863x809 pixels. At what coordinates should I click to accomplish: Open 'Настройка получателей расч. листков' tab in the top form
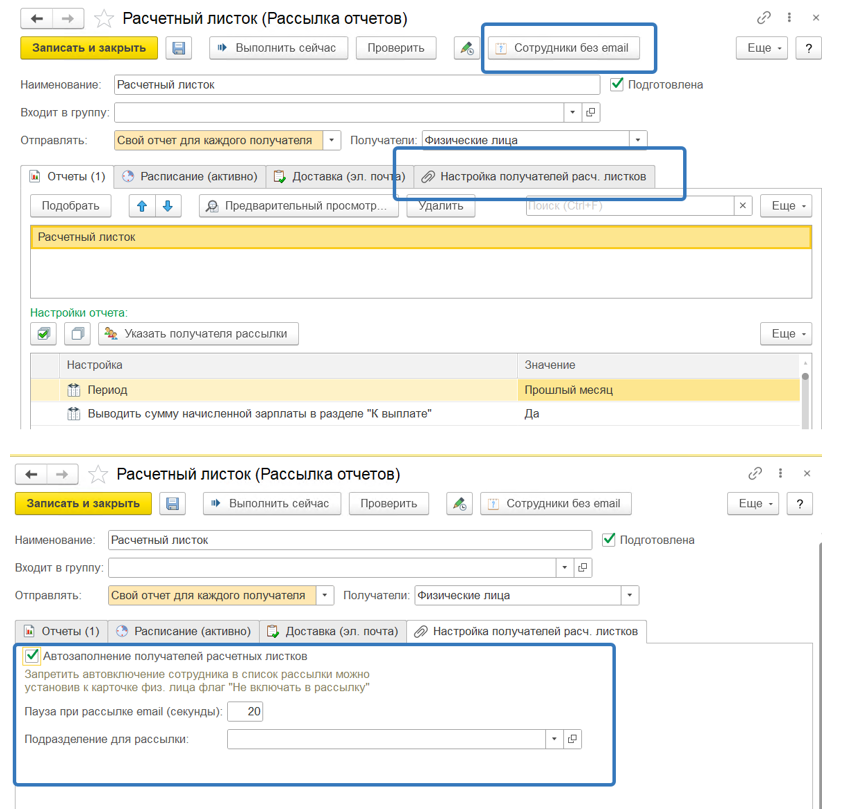point(534,177)
